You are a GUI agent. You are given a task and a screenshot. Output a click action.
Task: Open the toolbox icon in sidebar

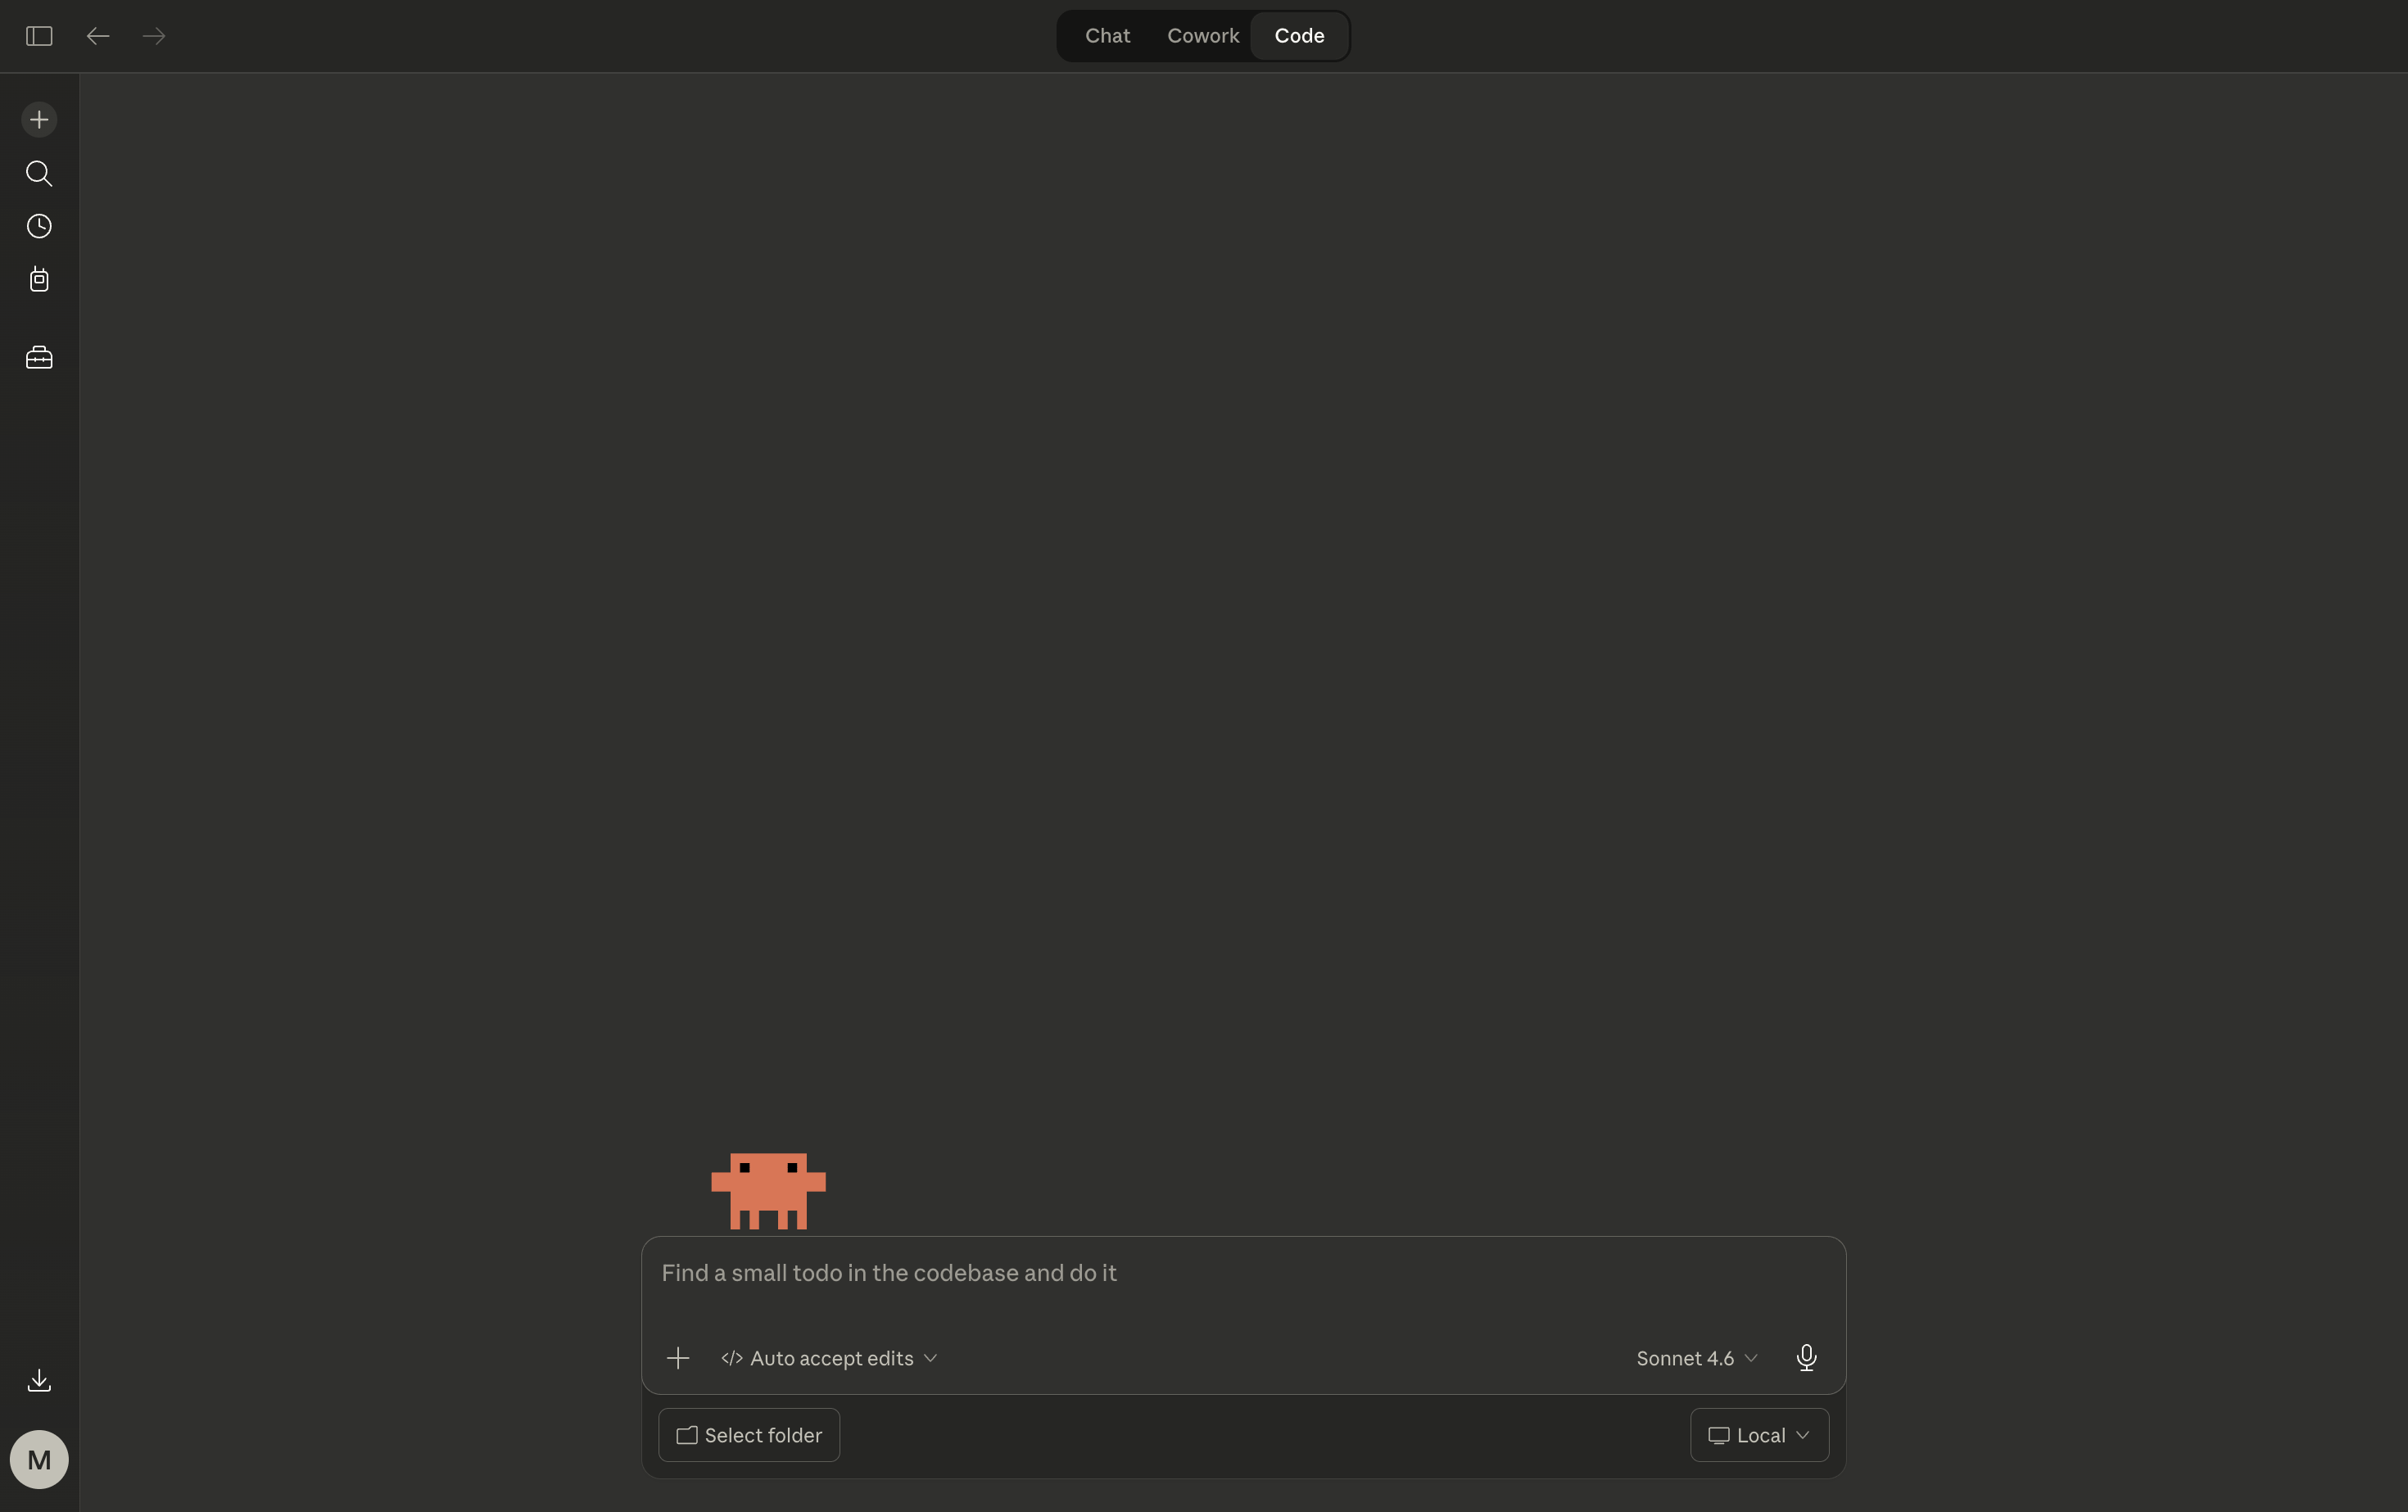pos(39,357)
